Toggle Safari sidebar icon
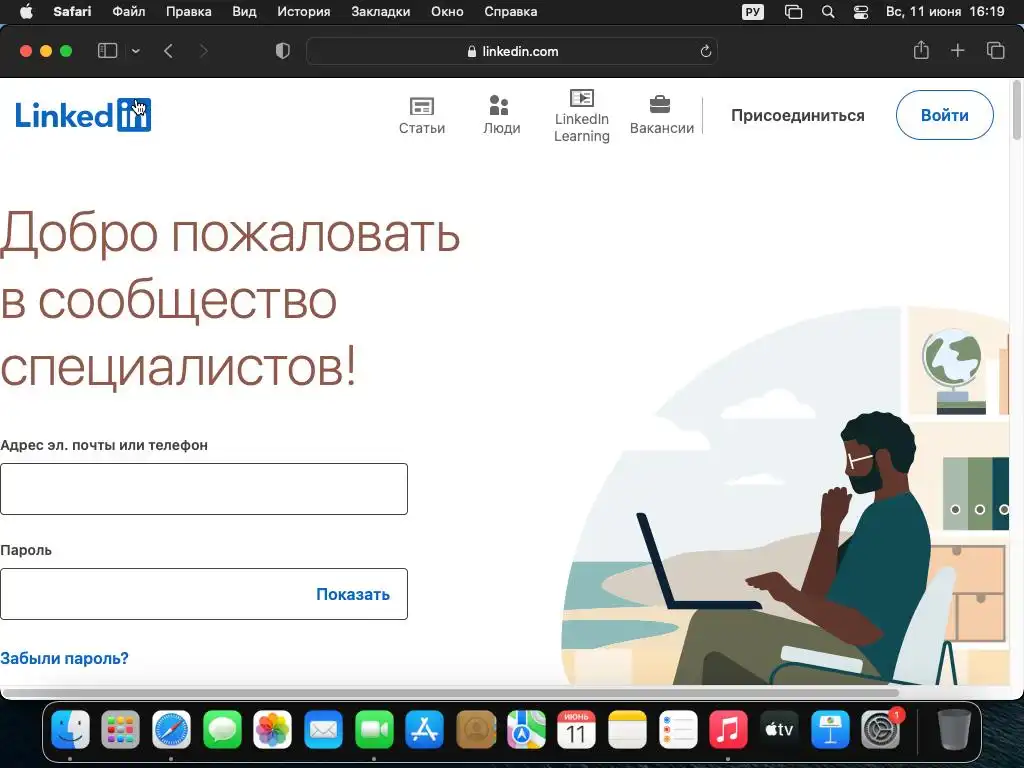 coord(107,51)
